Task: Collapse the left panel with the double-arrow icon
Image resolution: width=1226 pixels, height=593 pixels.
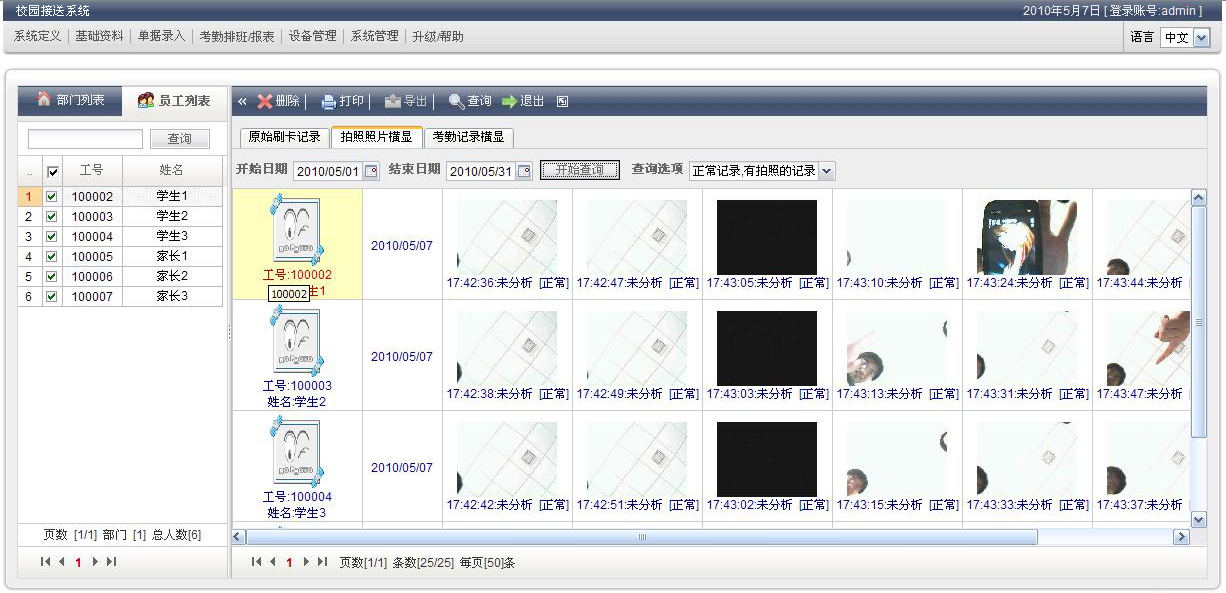Action: tap(242, 101)
